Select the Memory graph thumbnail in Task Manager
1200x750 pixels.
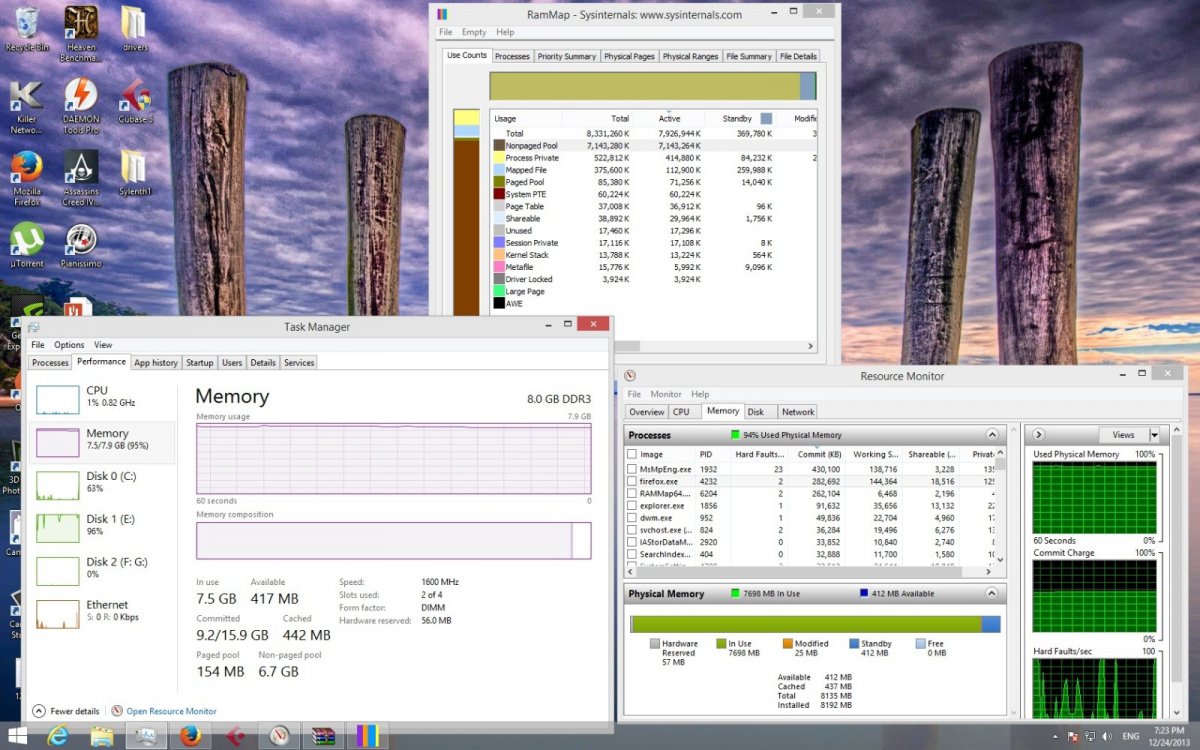tap(58, 442)
